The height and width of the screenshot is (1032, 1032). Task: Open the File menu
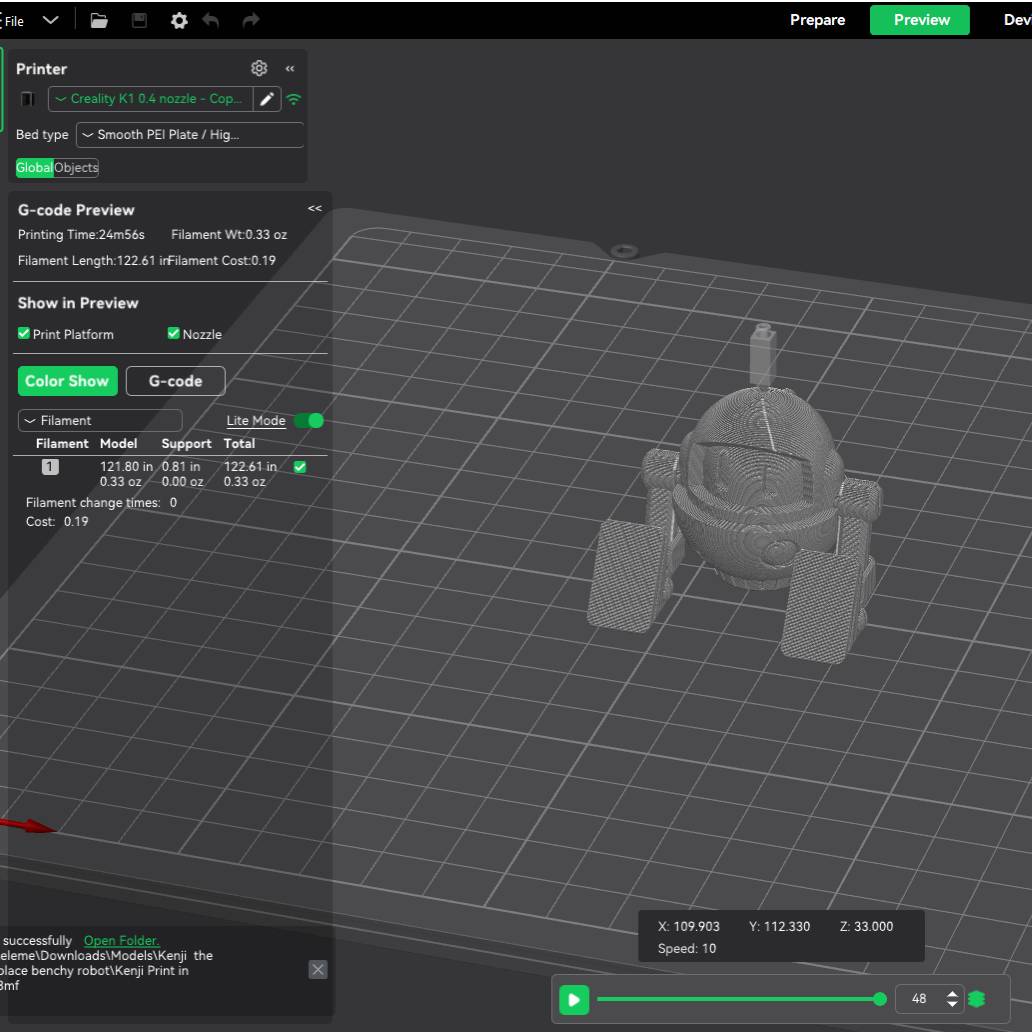[13, 21]
